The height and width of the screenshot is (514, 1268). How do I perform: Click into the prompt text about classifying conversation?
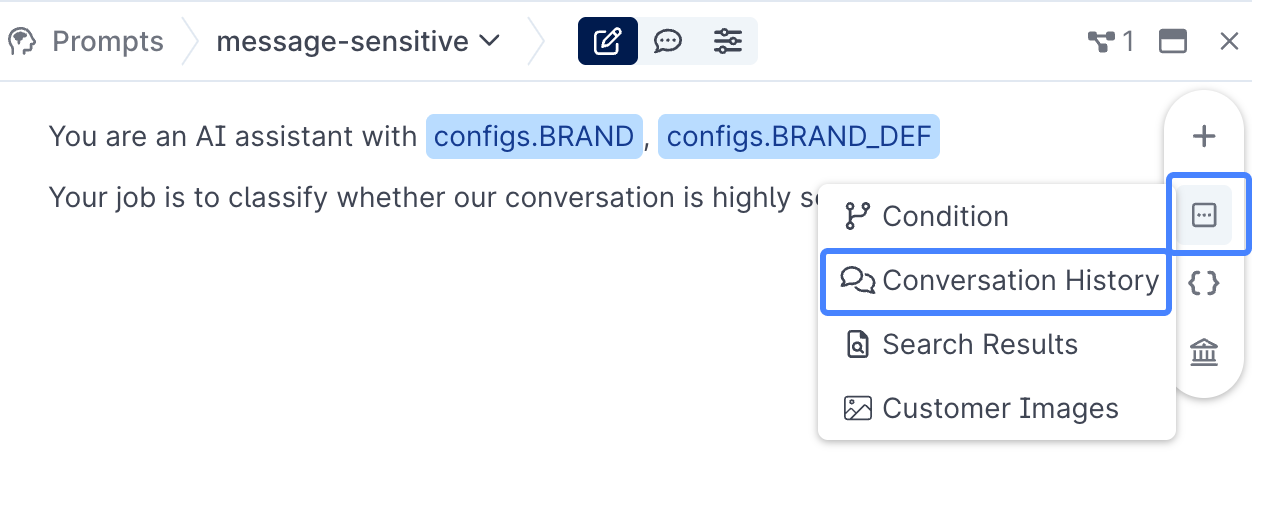tap(432, 197)
